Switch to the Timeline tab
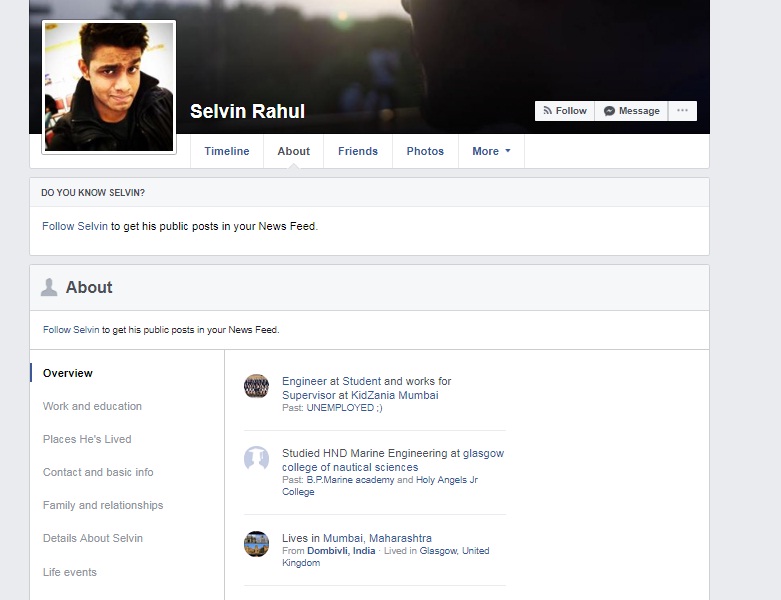Screen dimensions: 781x600 [x=227, y=151]
